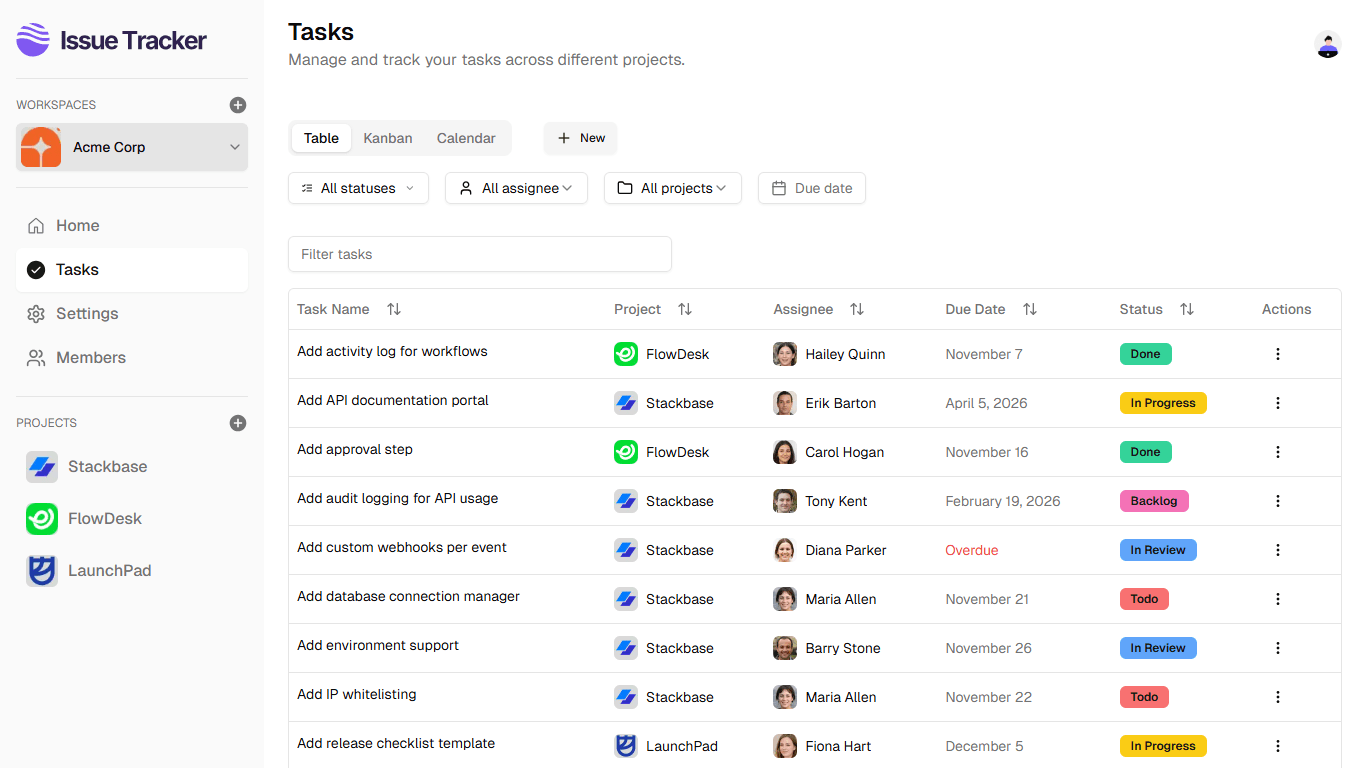1366x768 pixels.
Task: Click the notification bell icon
Action: click(x=1328, y=46)
